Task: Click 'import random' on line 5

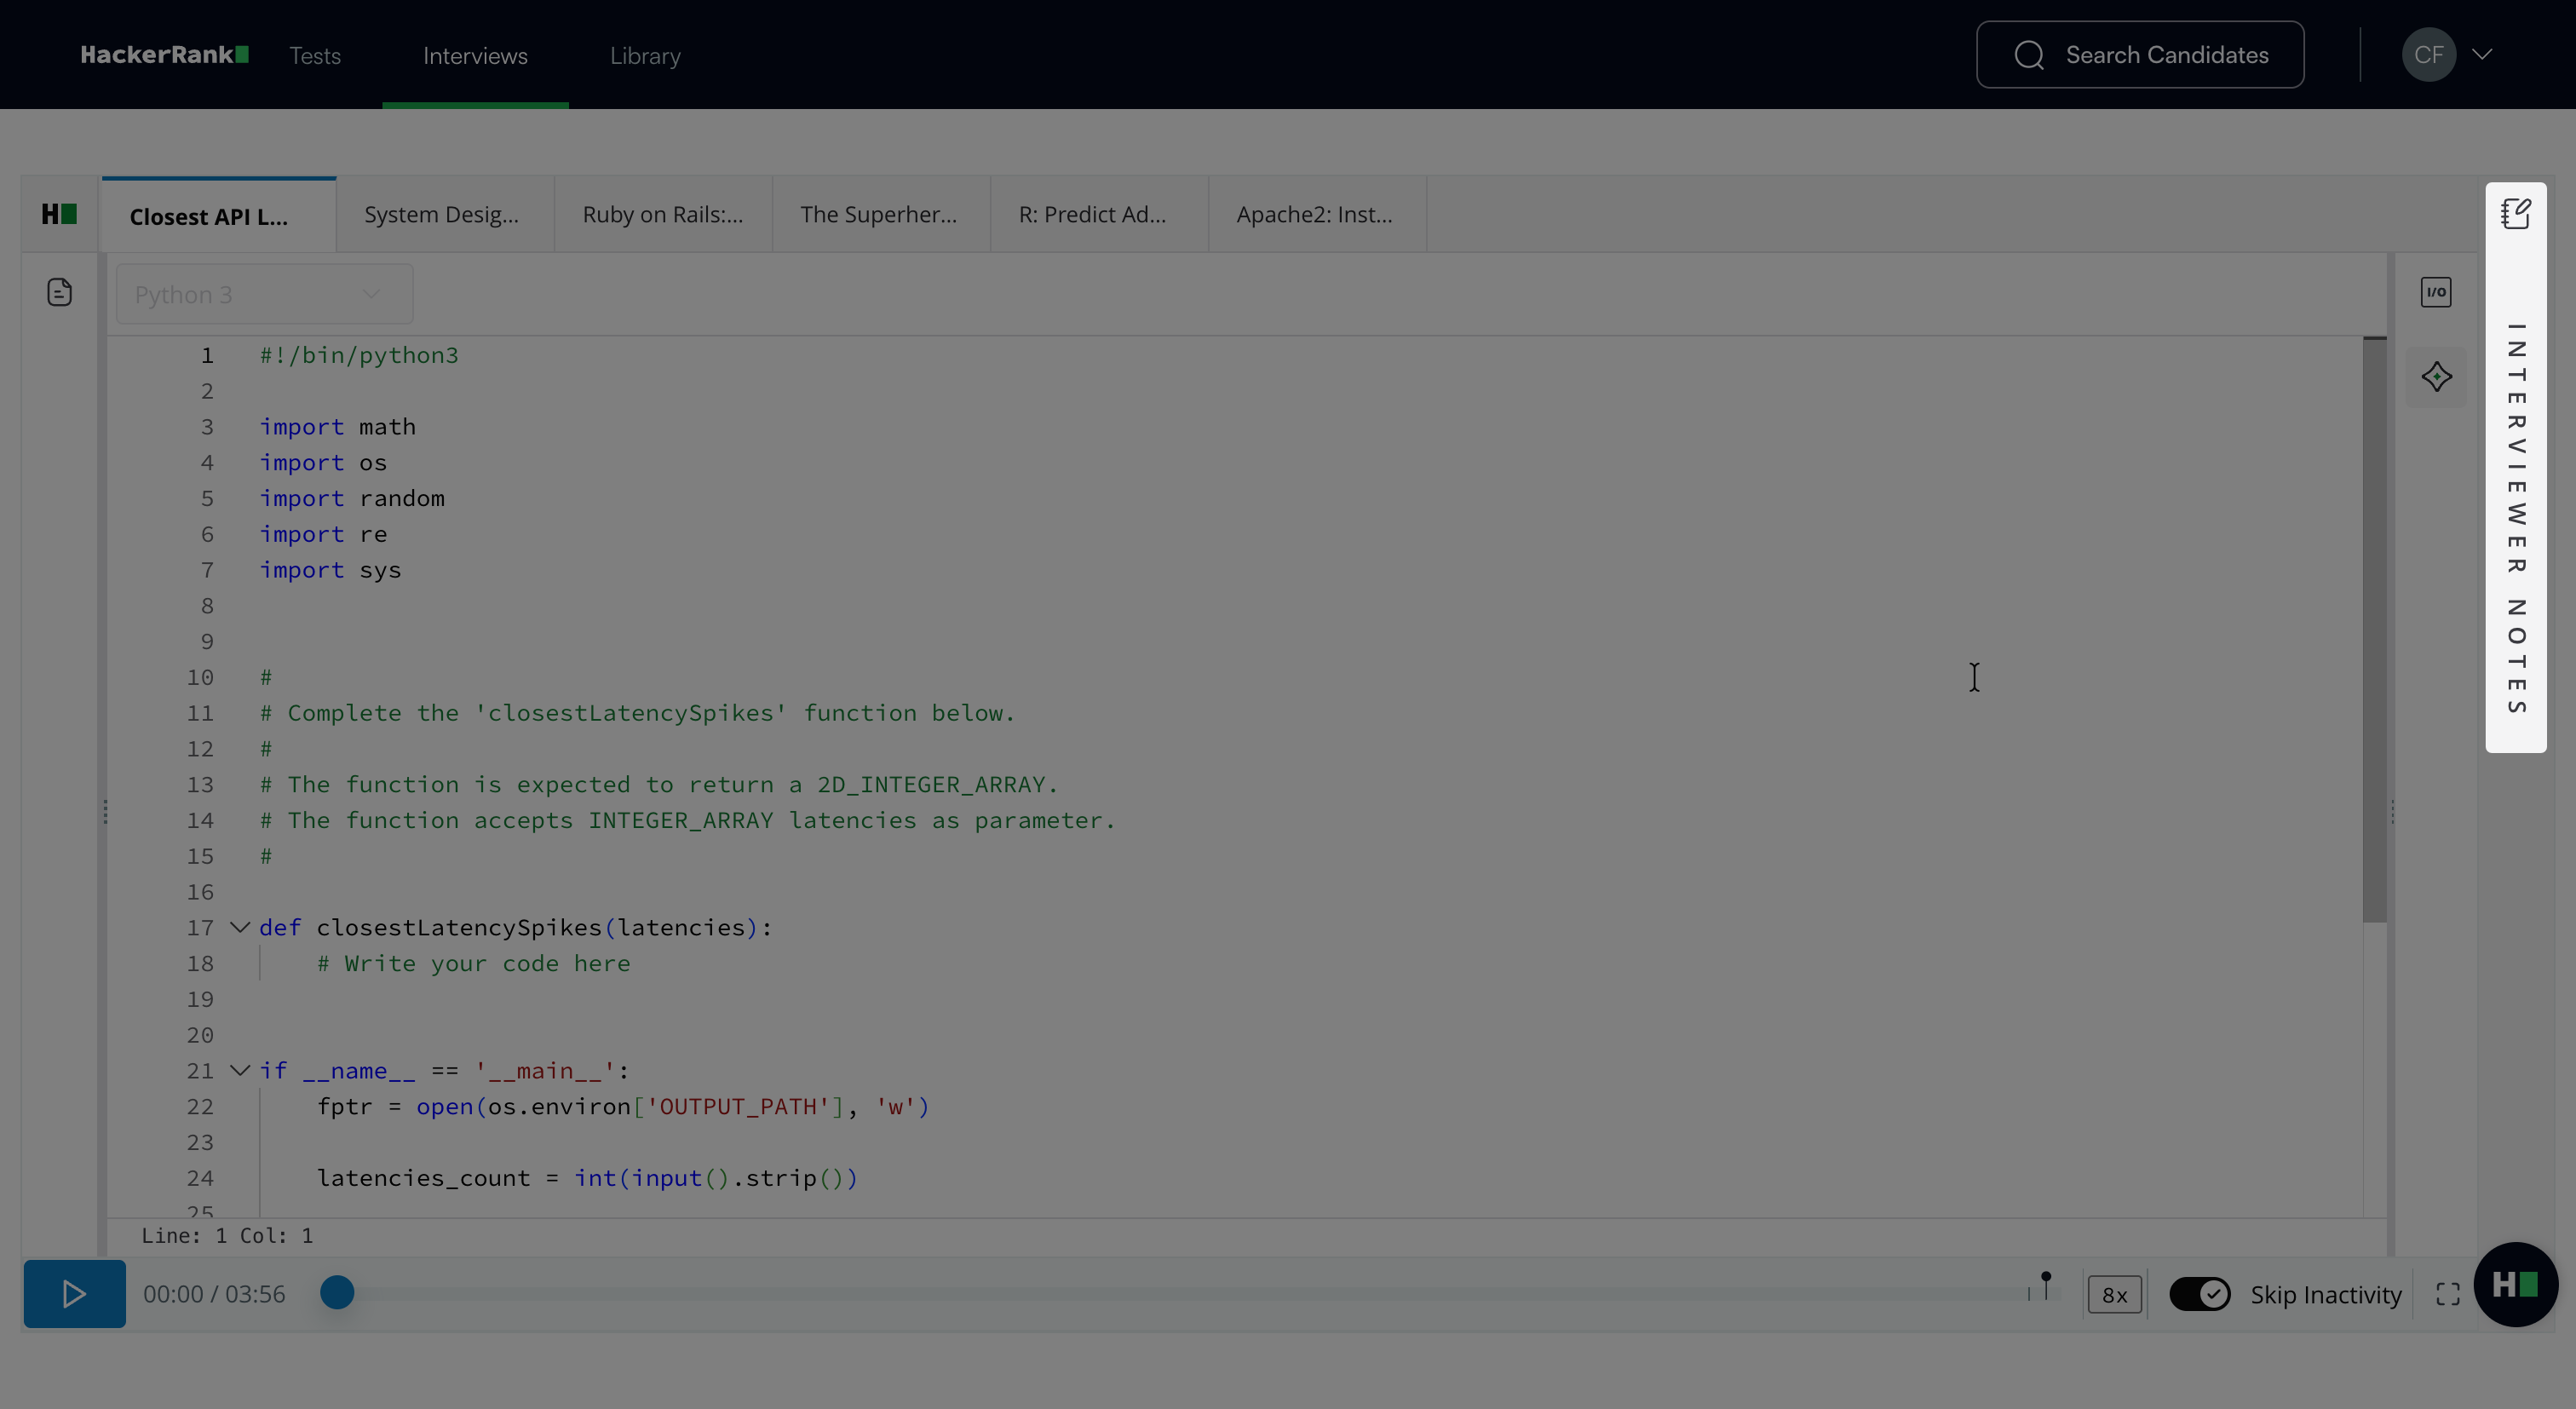Action: [x=352, y=499]
